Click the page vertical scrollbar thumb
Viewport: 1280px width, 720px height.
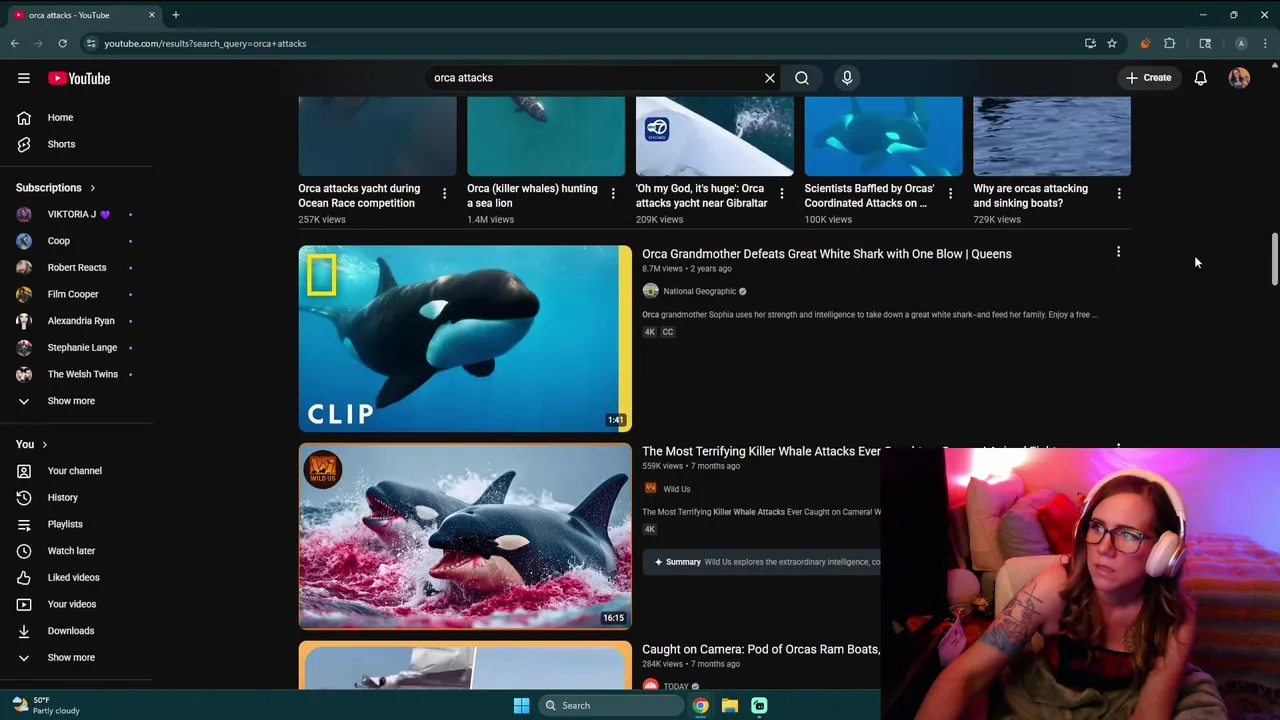click(x=1274, y=258)
